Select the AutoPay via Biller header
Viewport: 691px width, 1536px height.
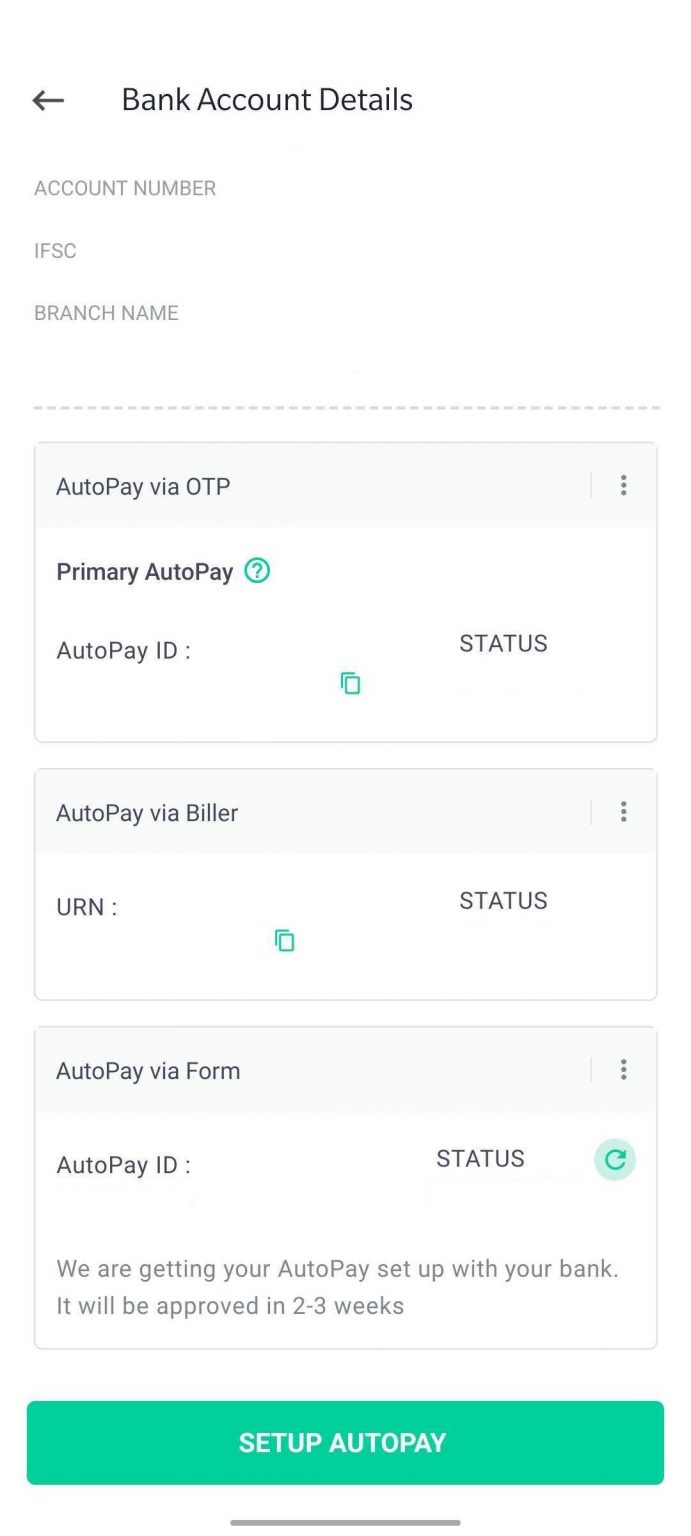pos(147,813)
